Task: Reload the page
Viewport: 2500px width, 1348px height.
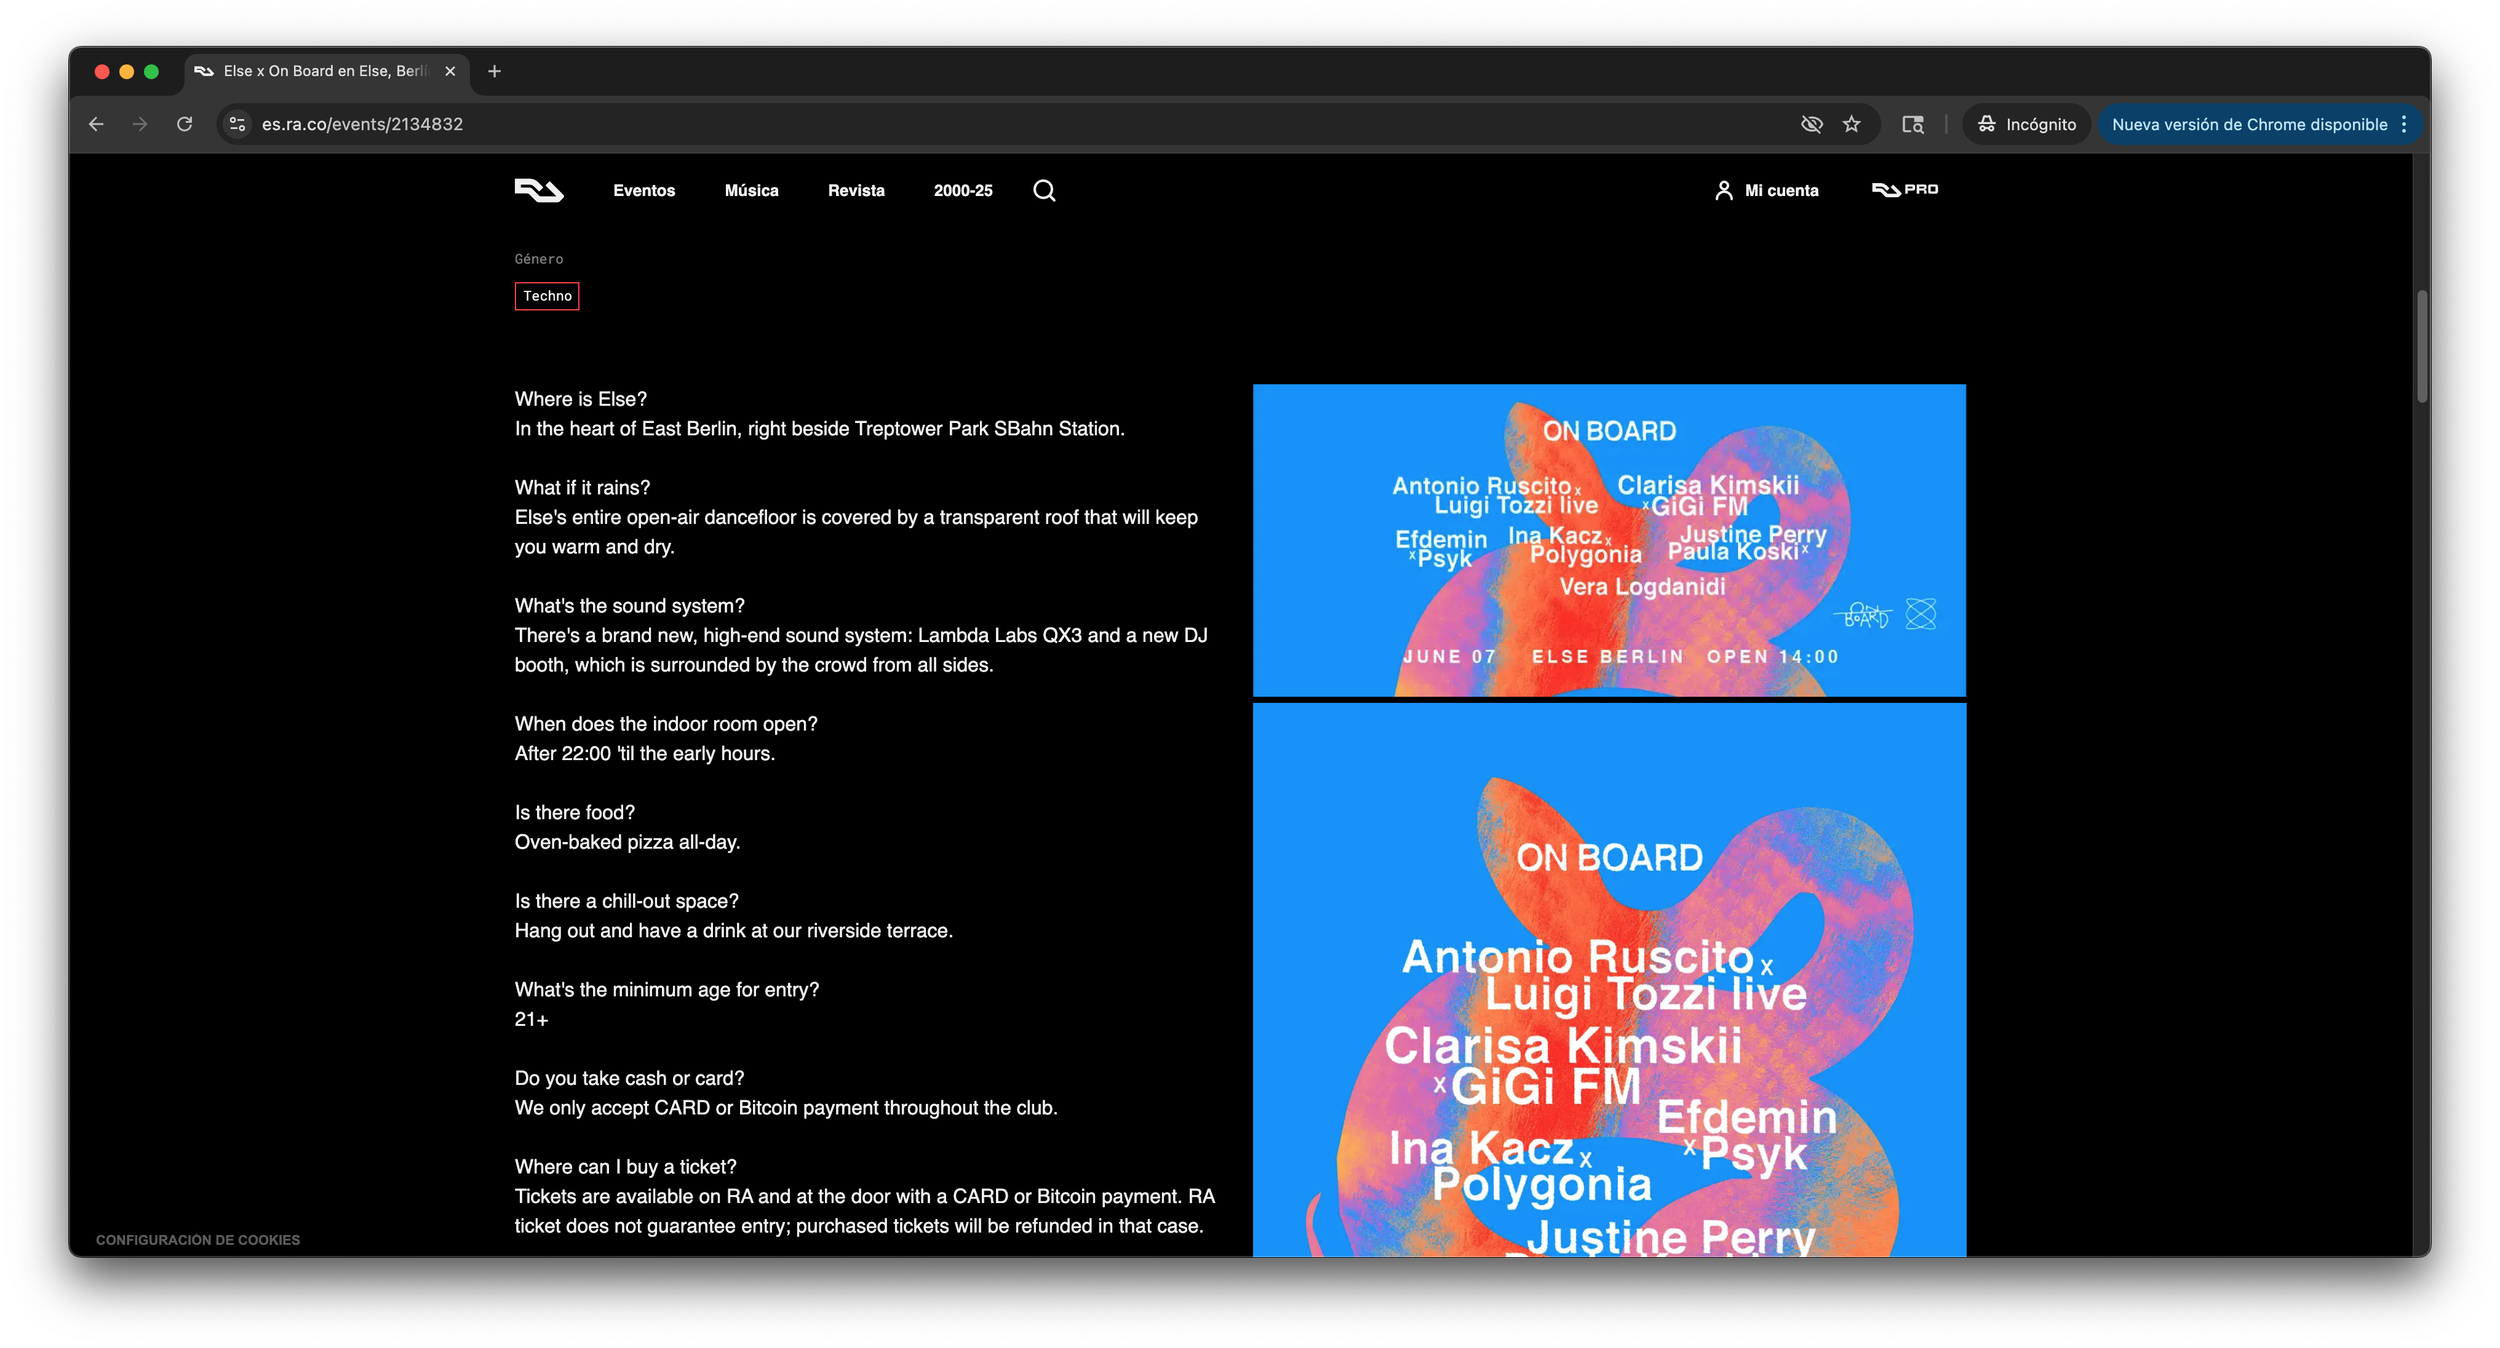Action: tap(184, 124)
